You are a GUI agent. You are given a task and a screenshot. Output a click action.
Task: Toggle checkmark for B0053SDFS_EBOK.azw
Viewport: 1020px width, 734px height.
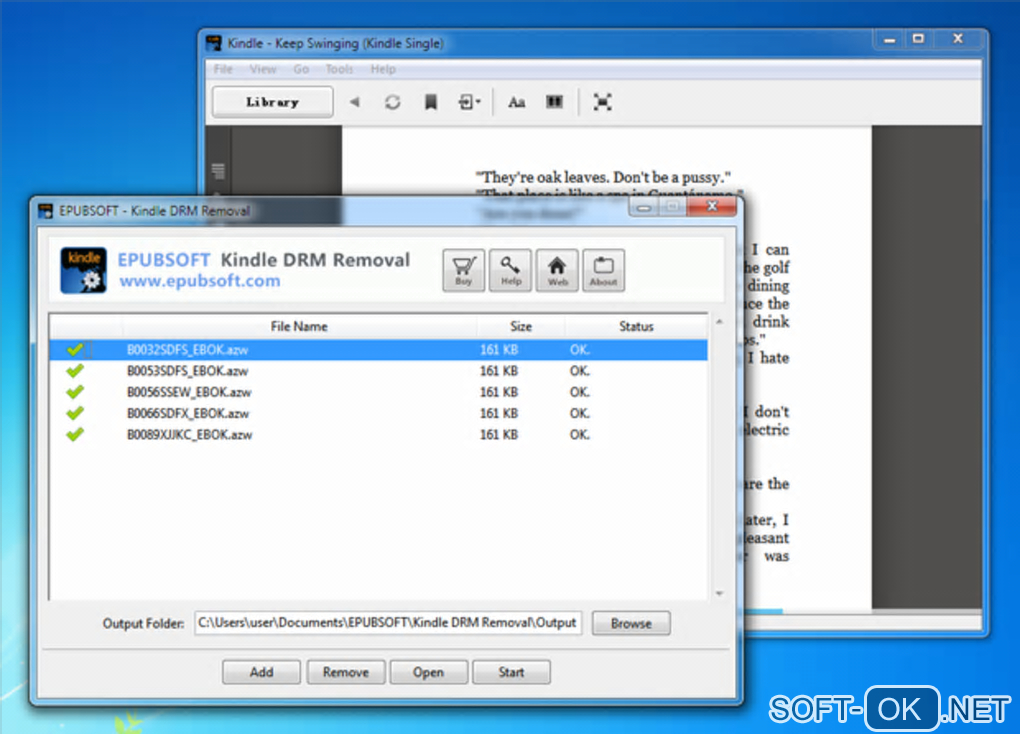(x=75, y=371)
